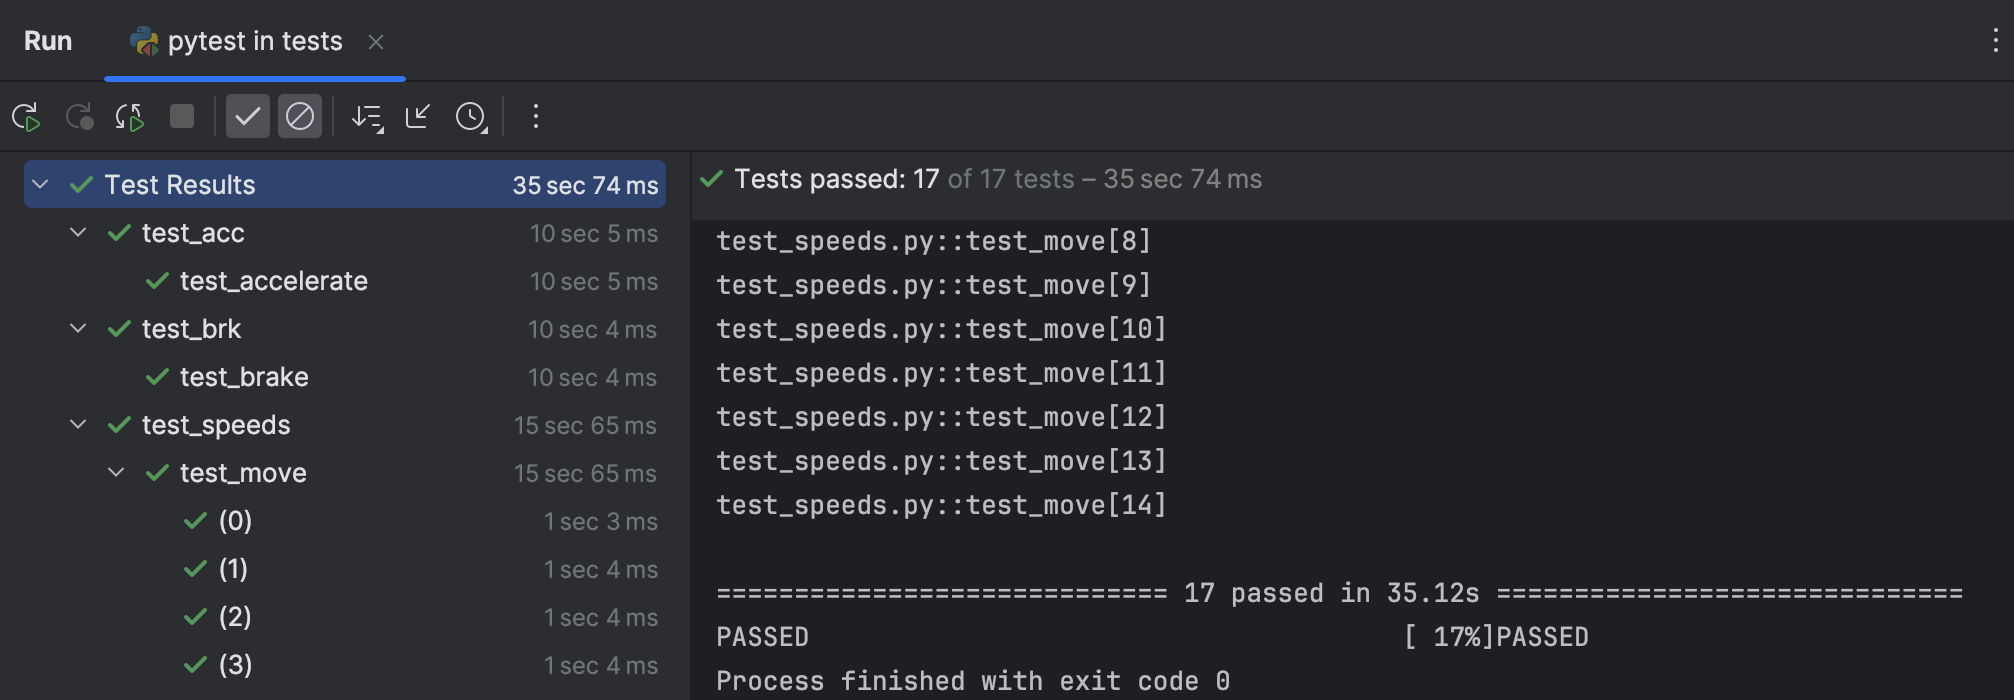Rerun all the pytest tests
The height and width of the screenshot is (700, 2014).
click(27, 116)
